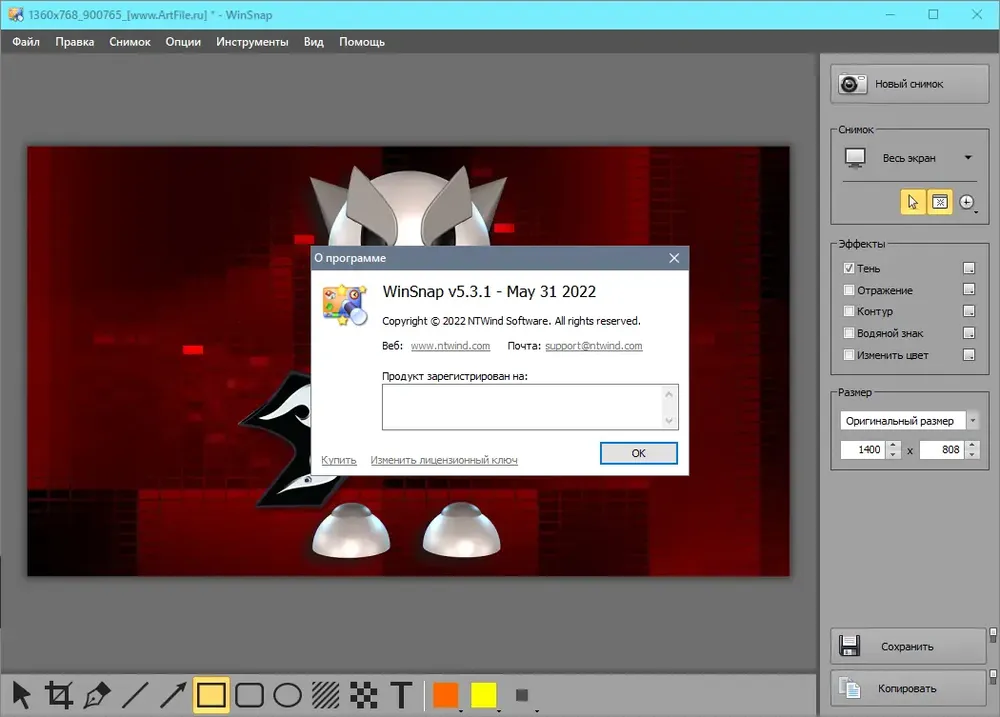Expand the Весь экран capture mode dropdown
1000x717 pixels.
968,158
